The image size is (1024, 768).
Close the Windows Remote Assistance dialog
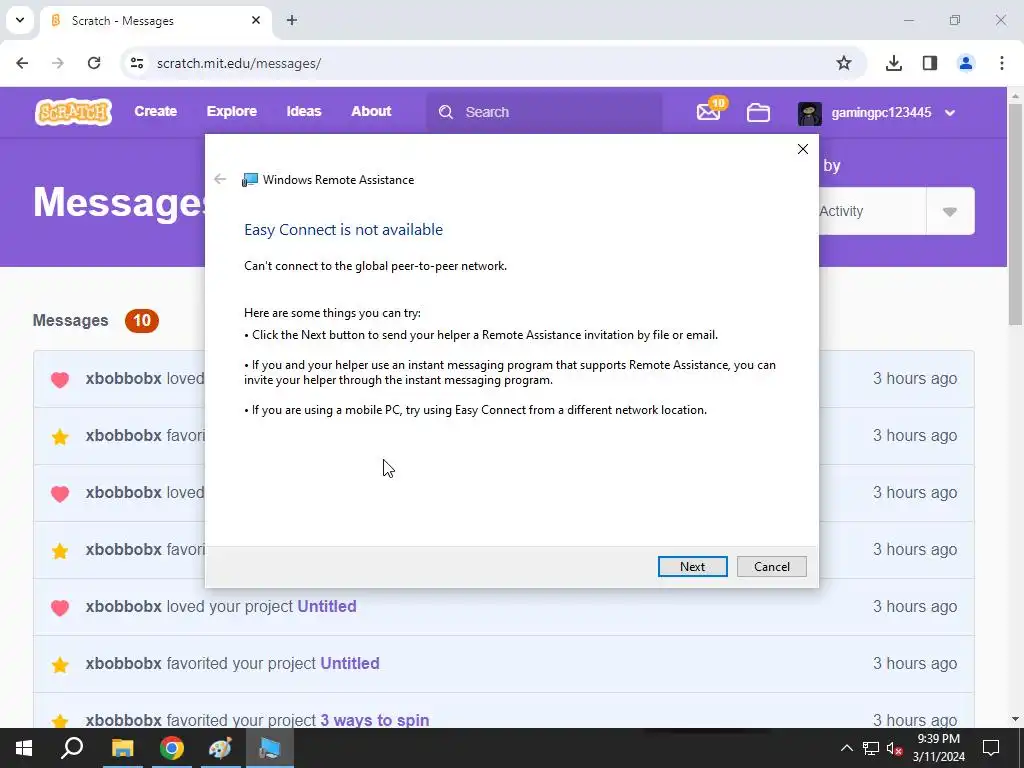[803, 149]
